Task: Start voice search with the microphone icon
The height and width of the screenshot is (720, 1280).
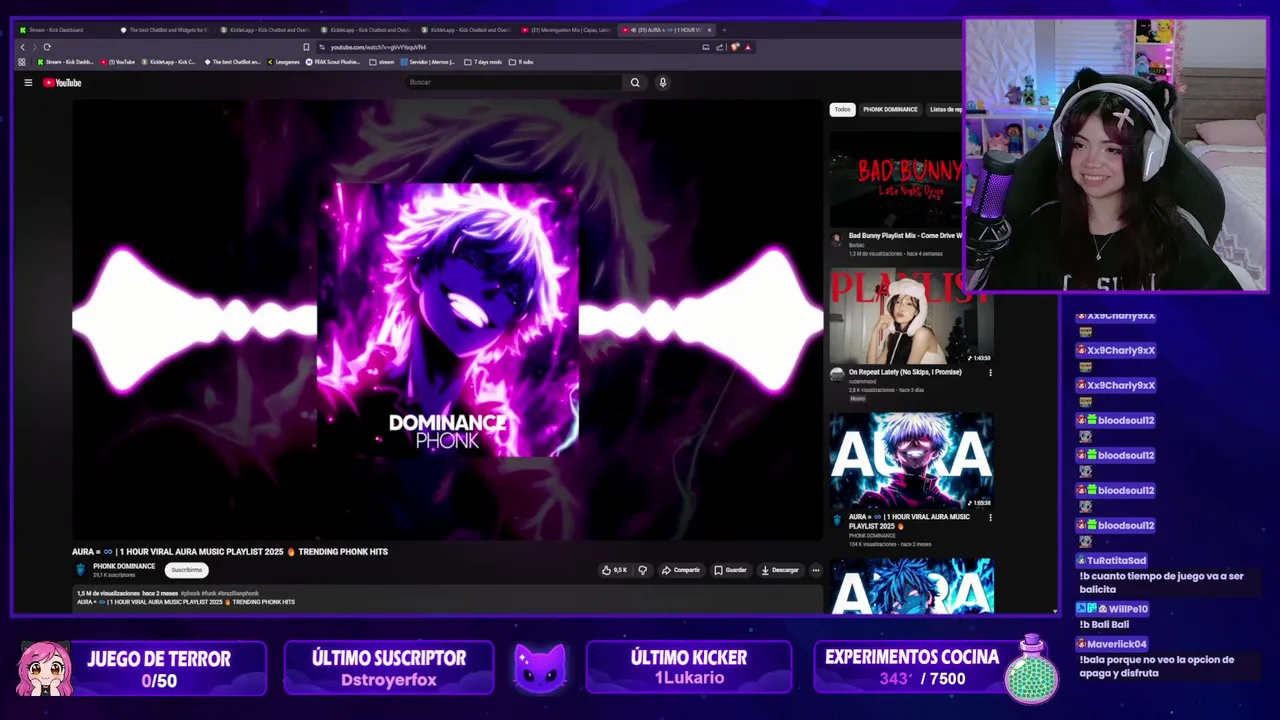Action: tap(662, 82)
